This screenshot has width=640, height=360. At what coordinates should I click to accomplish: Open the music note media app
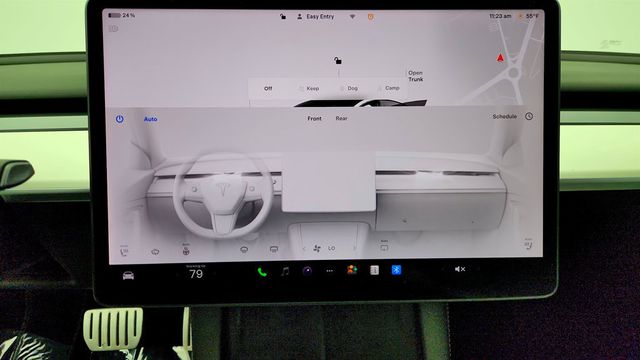[285, 271]
